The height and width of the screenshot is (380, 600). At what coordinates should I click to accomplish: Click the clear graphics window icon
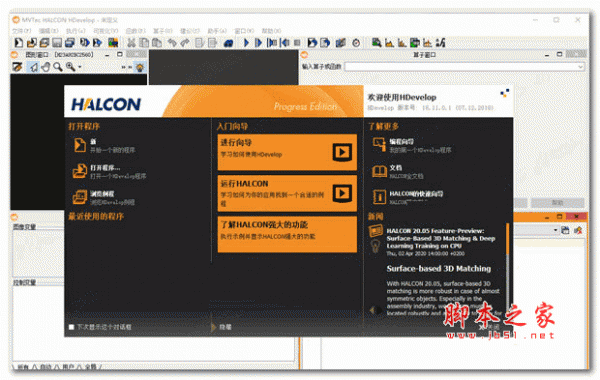pos(17,67)
